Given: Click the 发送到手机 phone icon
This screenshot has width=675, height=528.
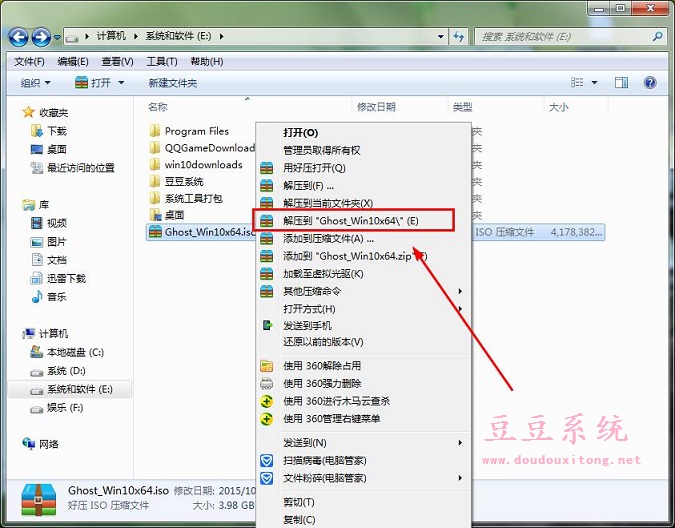Looking at the screenshot, I should coord(267,325).
